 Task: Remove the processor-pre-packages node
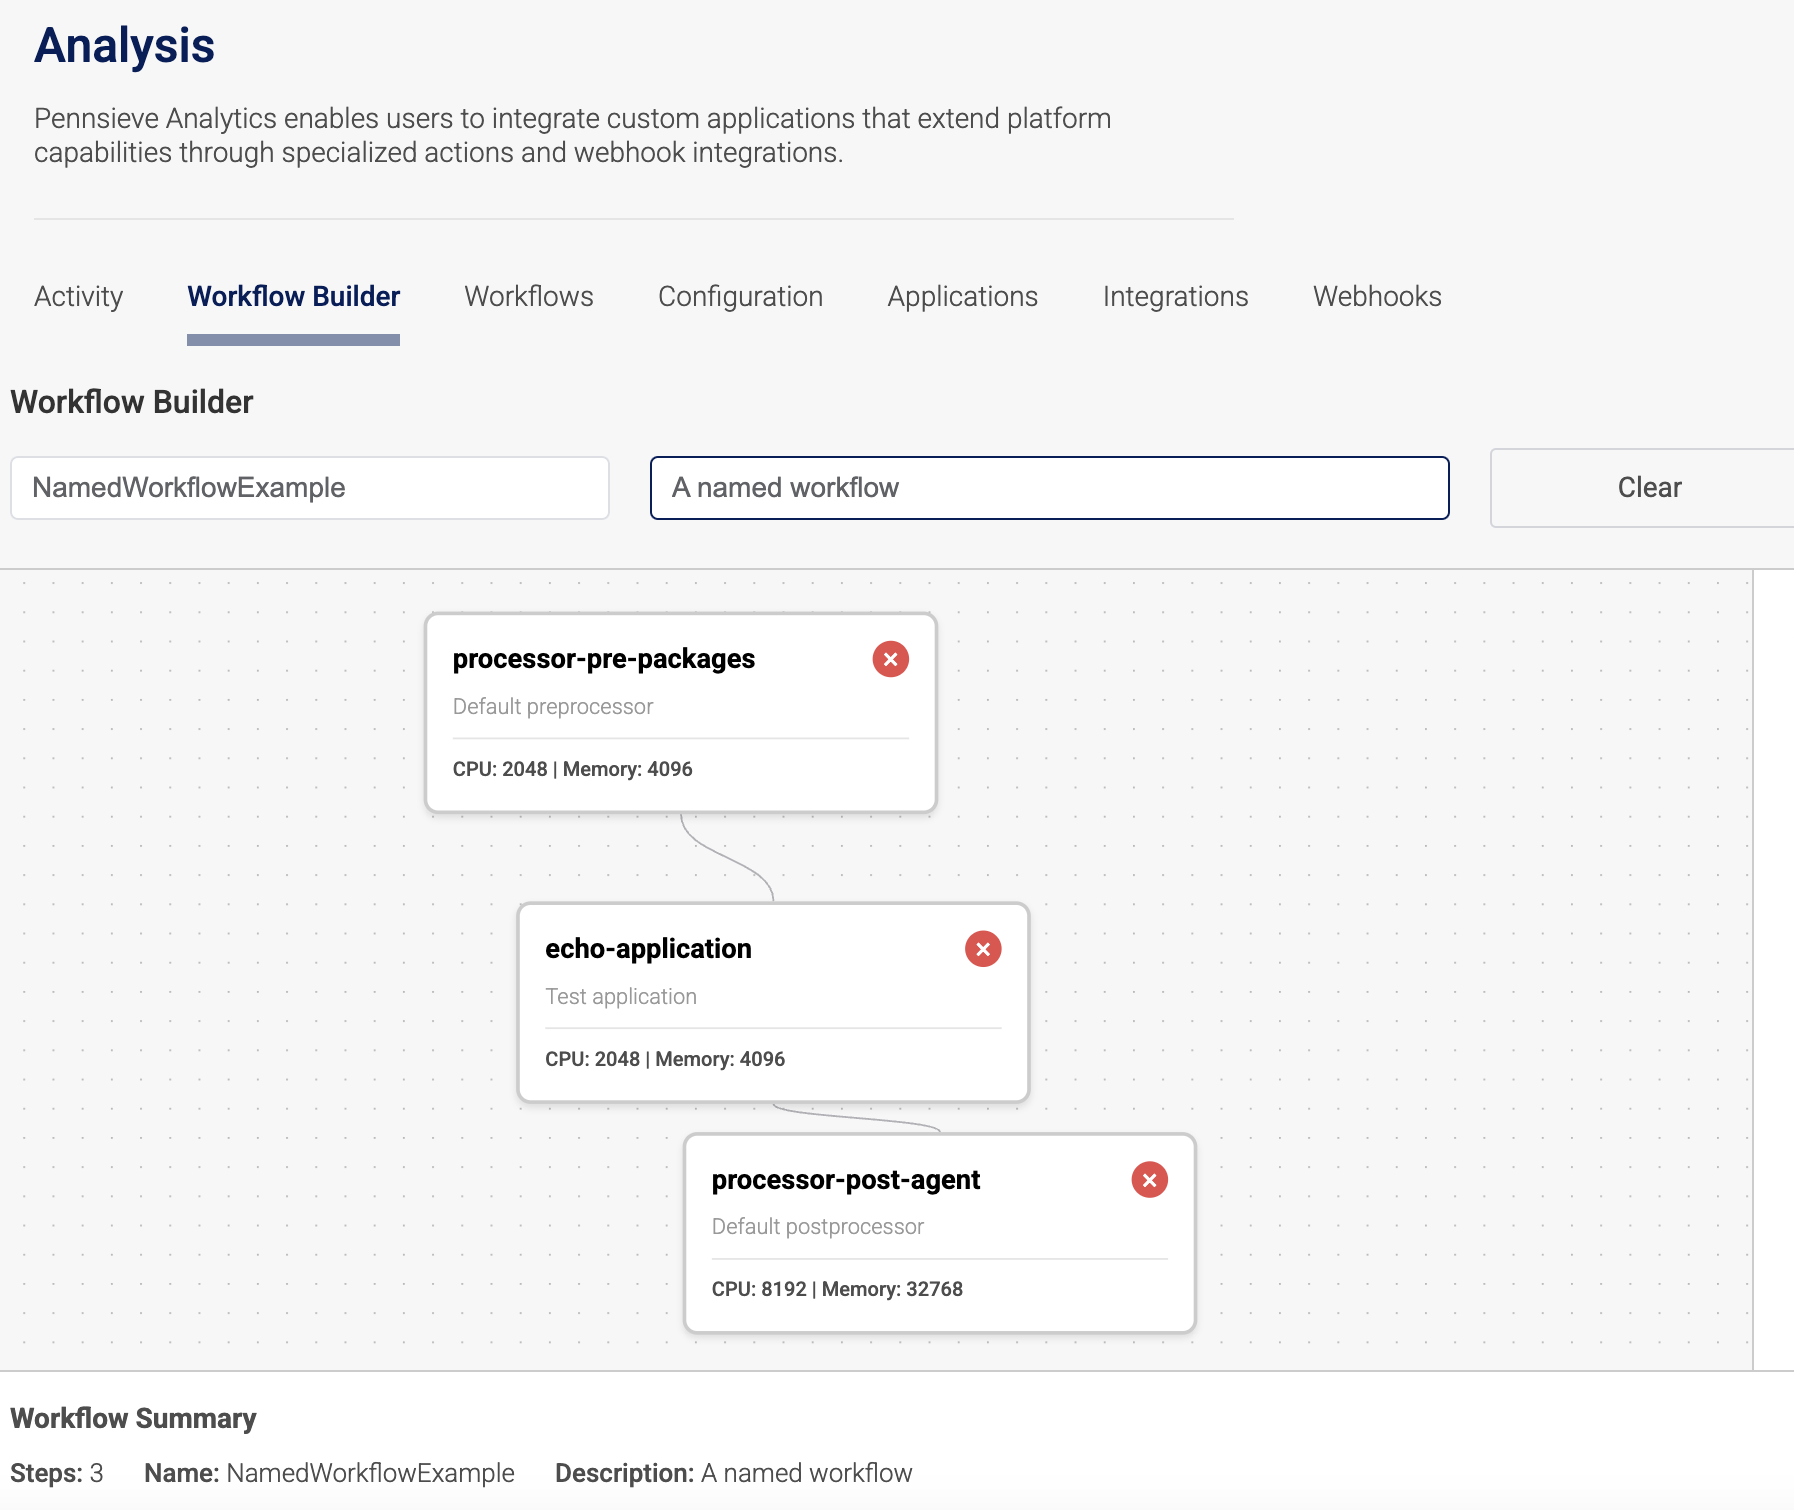pos(890,658)
